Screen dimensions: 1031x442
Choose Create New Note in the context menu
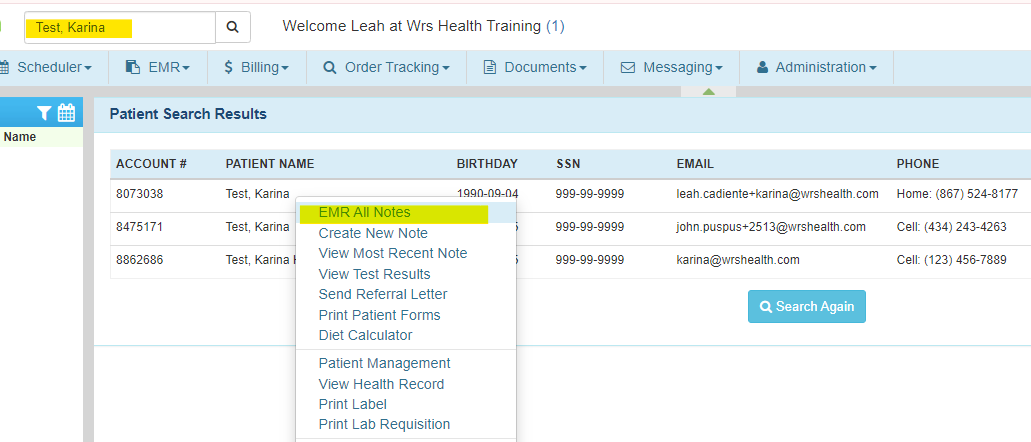click(x=373, y=233)
